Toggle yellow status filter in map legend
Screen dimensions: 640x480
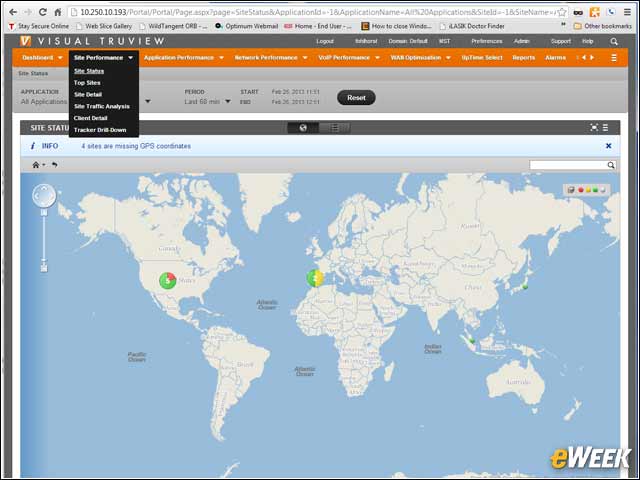click(x=588, y=190)
